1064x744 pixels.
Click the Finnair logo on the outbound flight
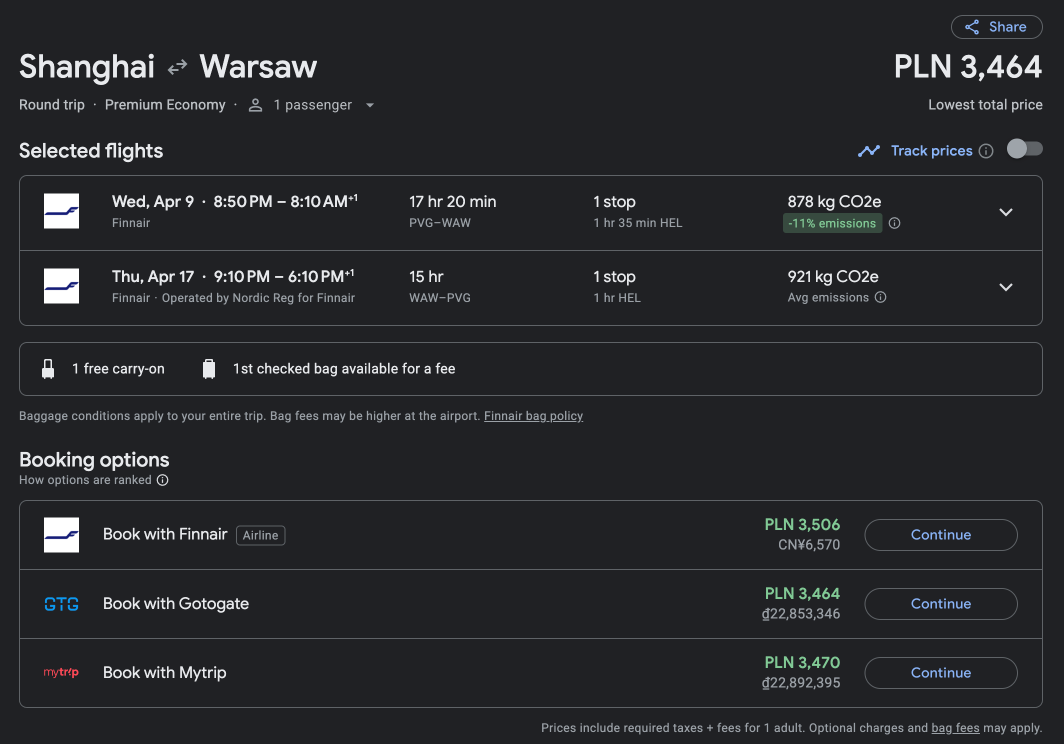(x=61, y=211)
